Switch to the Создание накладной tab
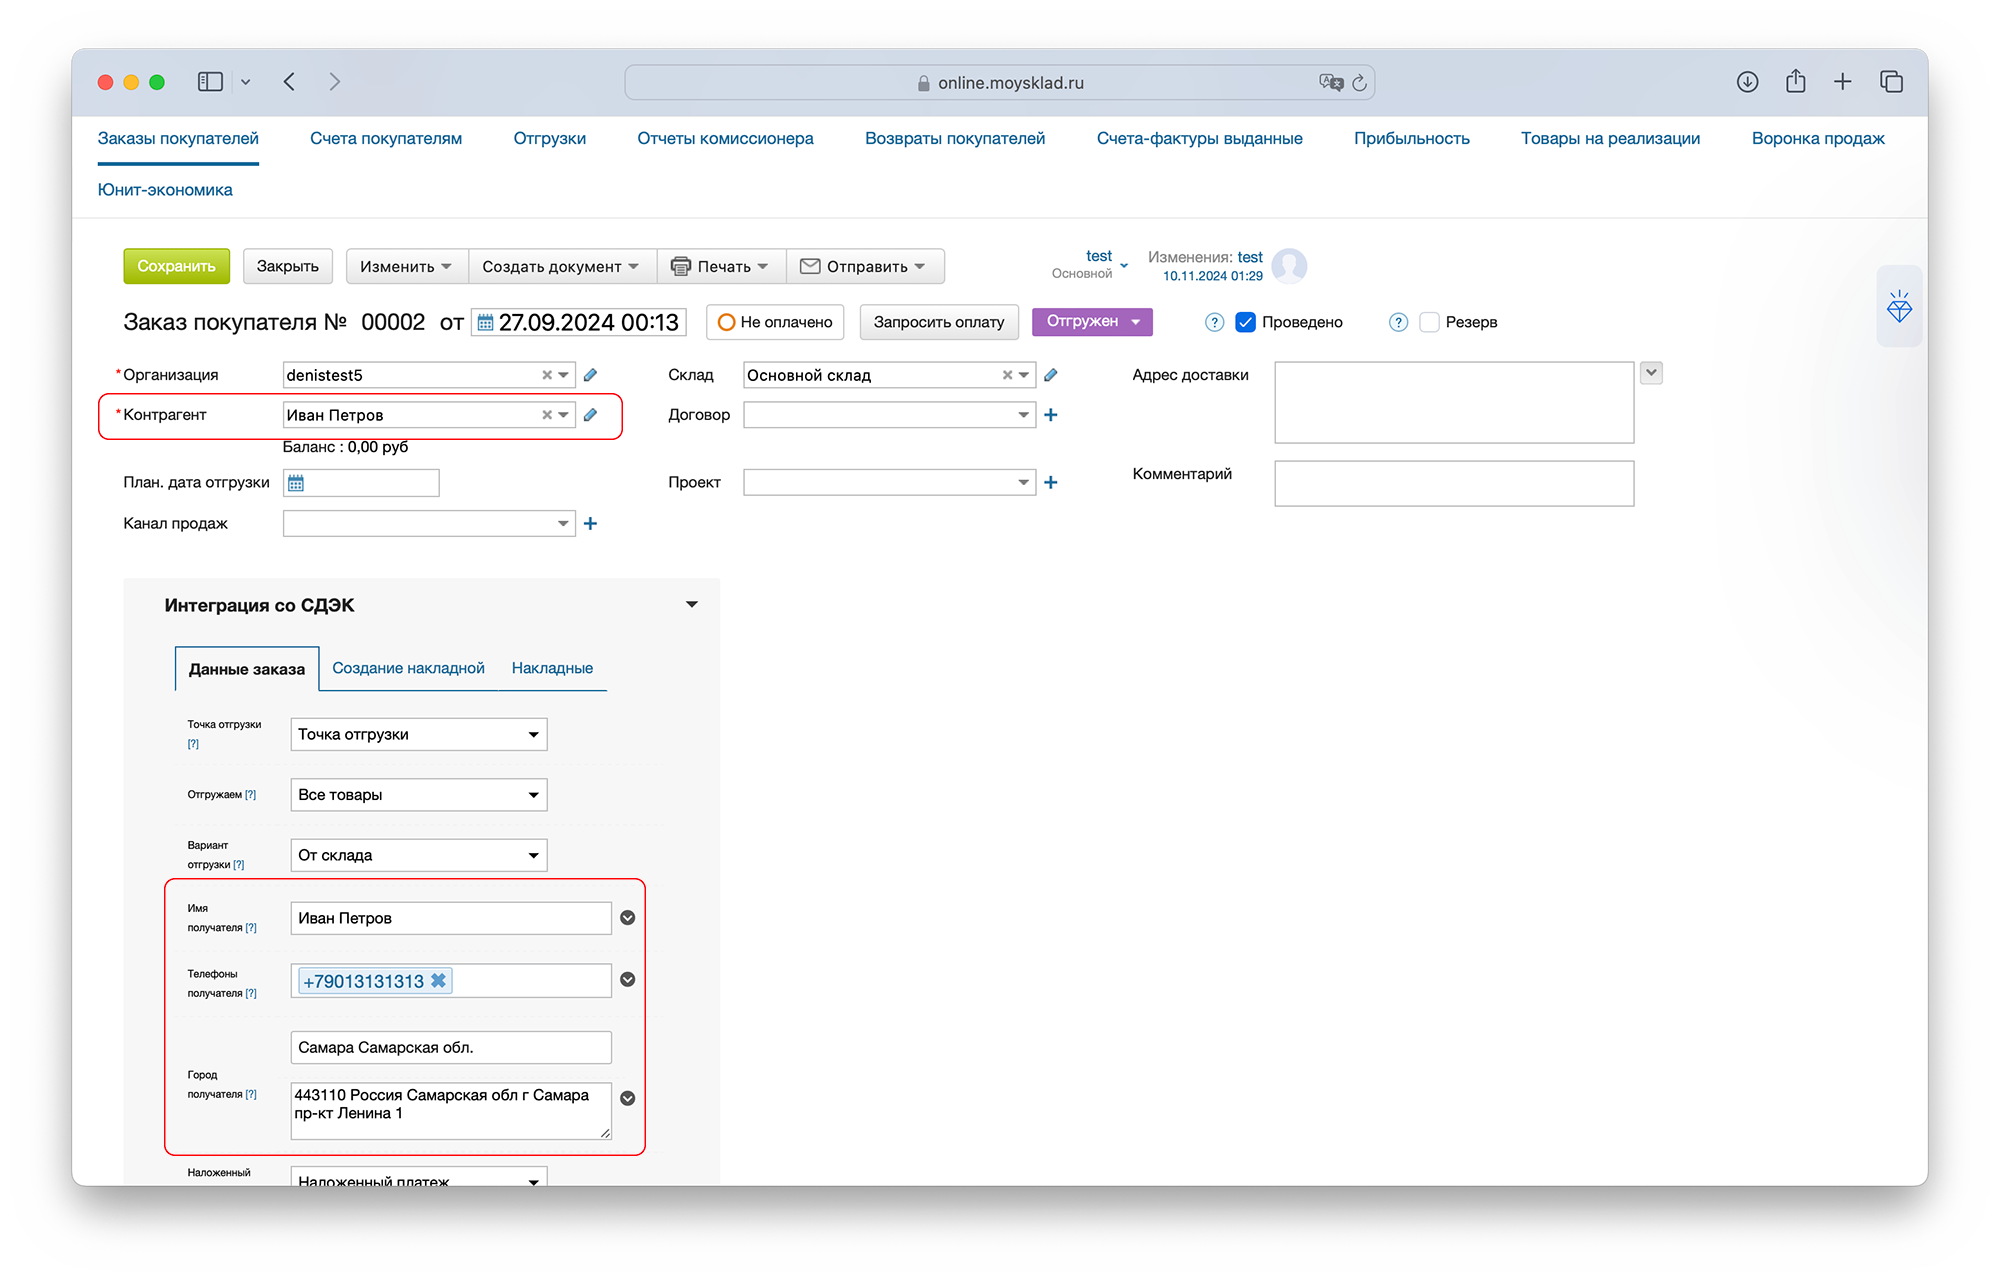Viewport: 2000px width, 1281px height. pyautogui.click(x=408, y=668)
